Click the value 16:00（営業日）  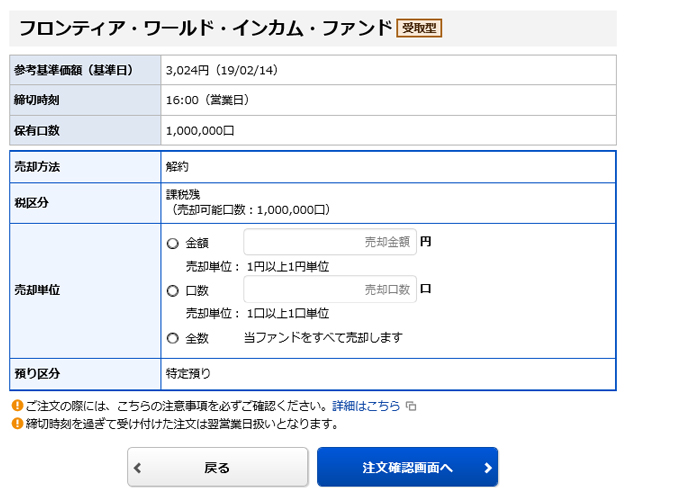tap(208, 100)
